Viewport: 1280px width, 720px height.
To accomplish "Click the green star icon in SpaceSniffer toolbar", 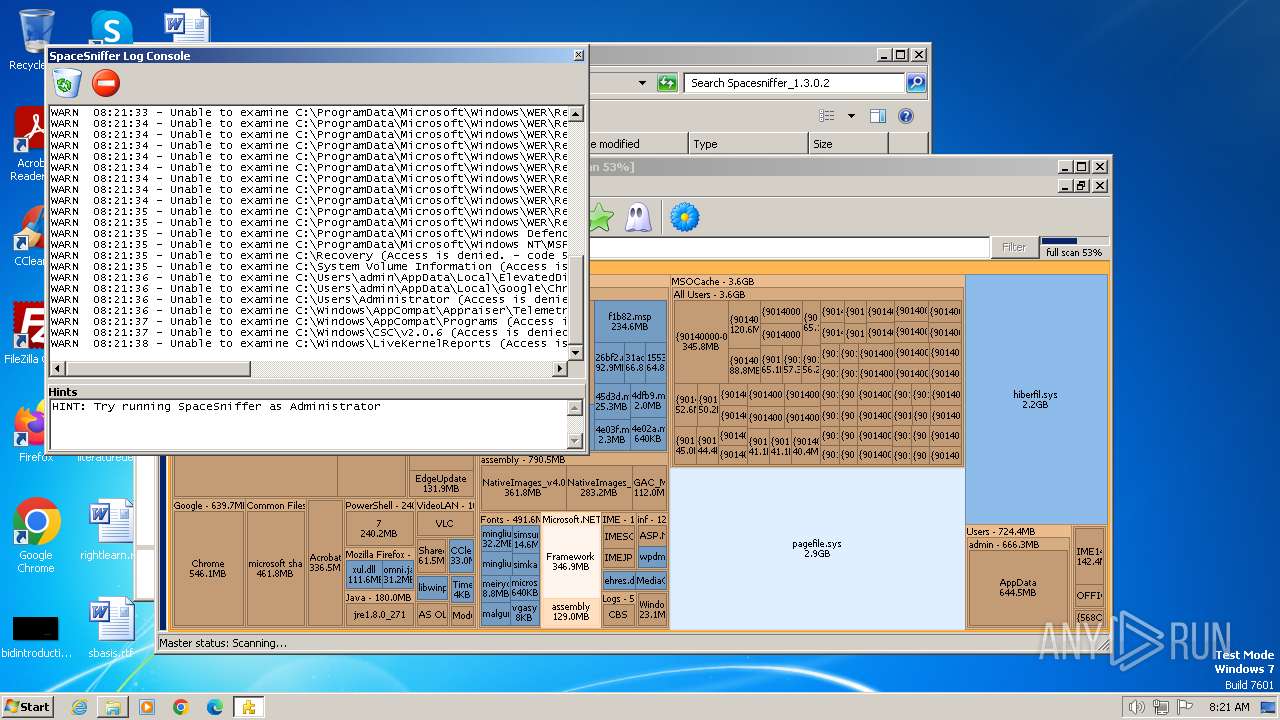I will point(600,217).
